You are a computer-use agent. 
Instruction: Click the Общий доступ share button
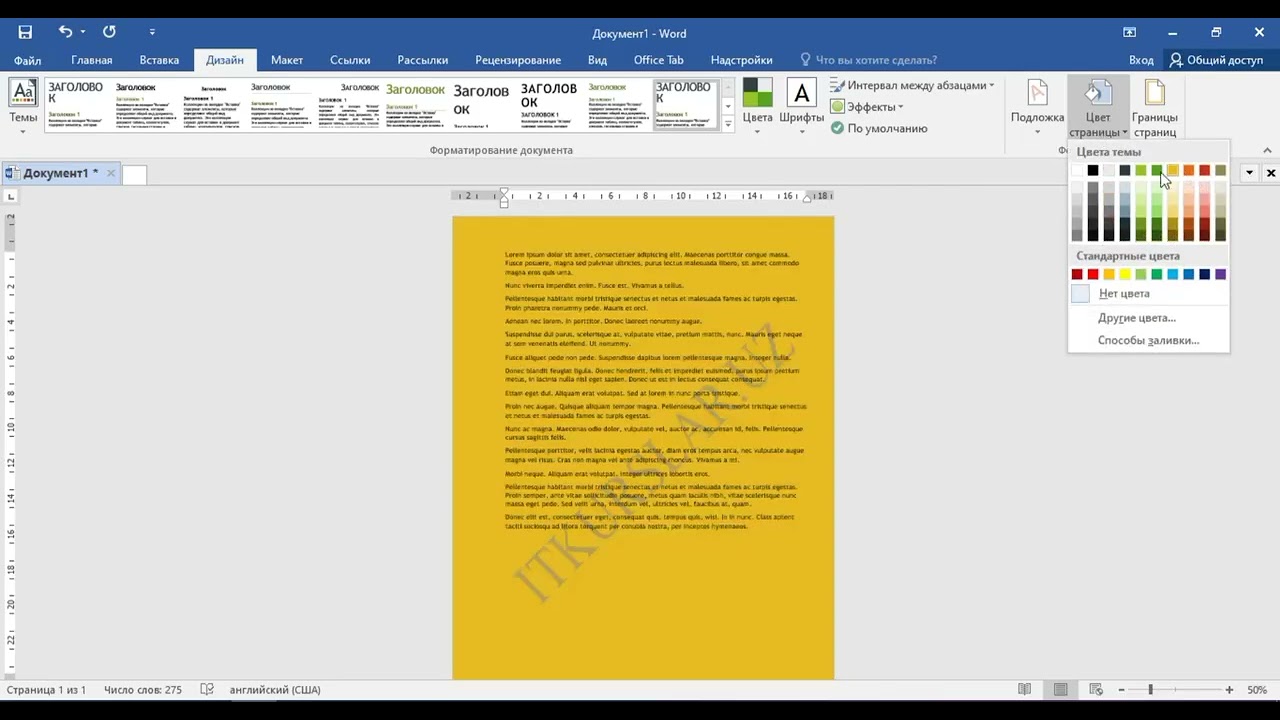pyautogui.click(x=1216, y=60)
